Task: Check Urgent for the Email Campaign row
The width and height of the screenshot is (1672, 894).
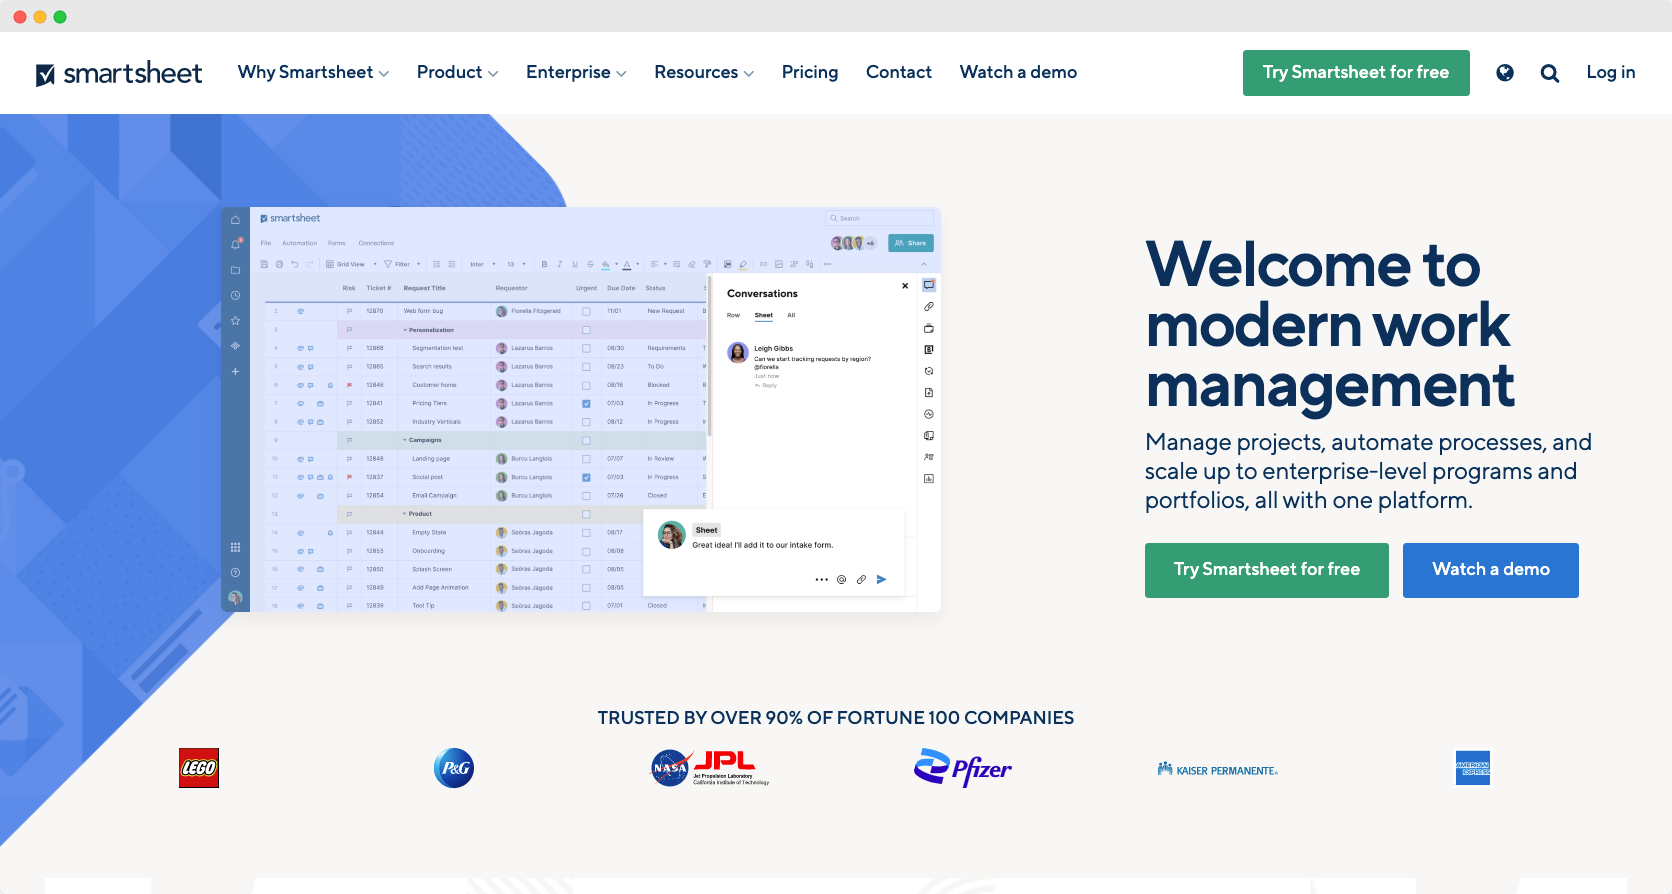Action: tap(586, 496)
